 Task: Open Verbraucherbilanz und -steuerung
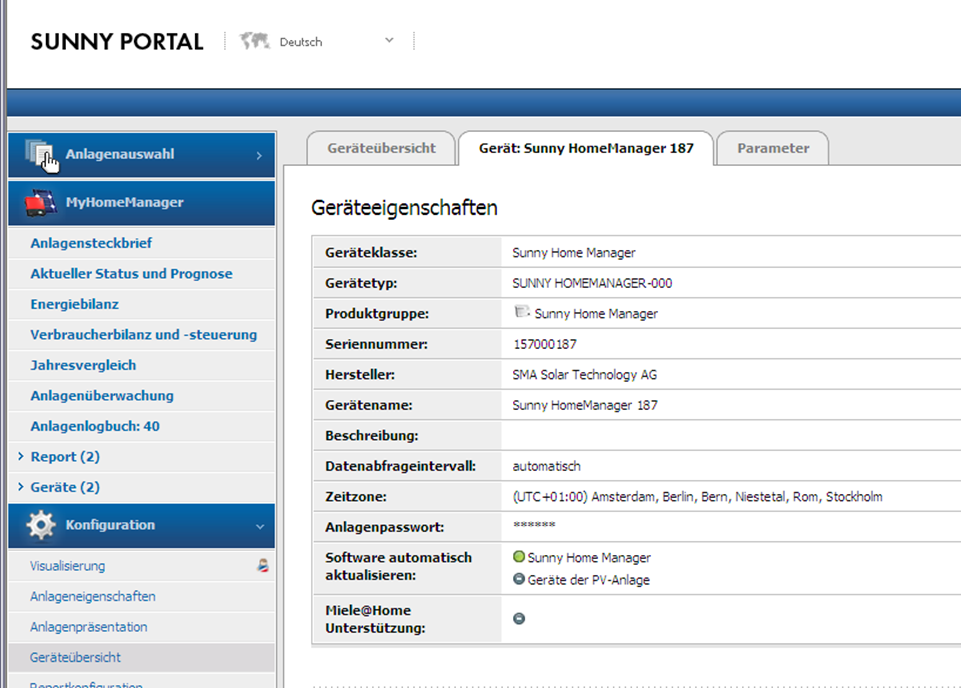coord(144,335)
